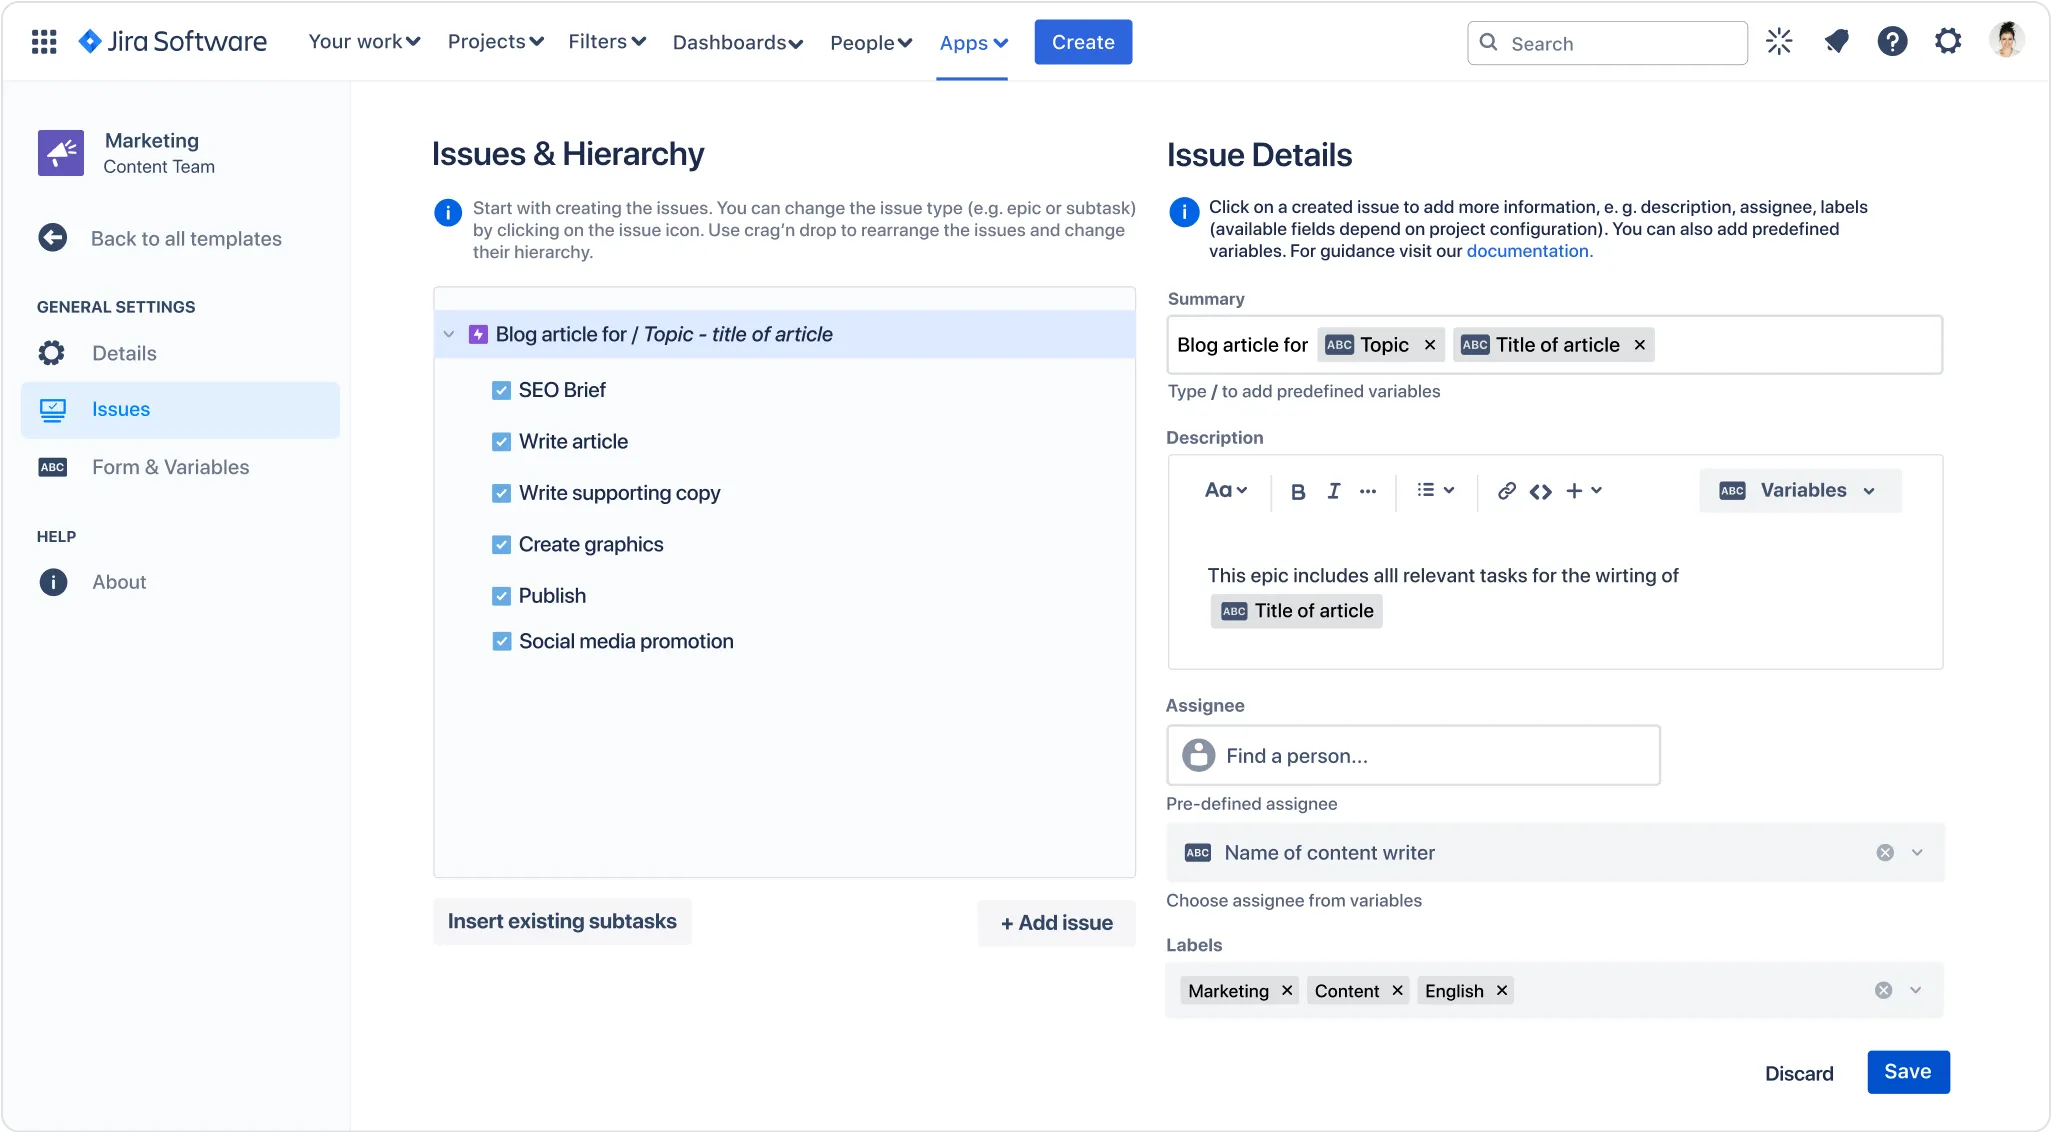Toggle the SEO Brief checkbox
The width and height of the screenshot is (2051, 1132).
point(501,390)
